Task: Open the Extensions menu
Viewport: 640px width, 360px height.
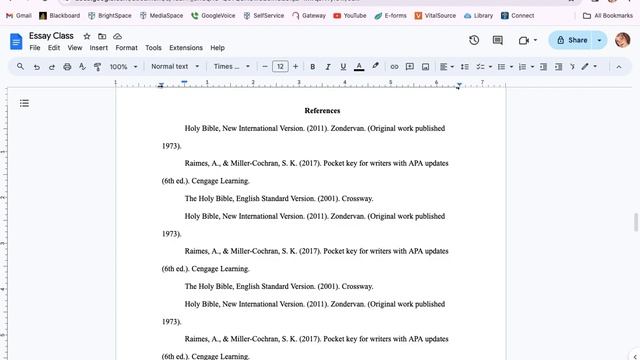Action: [186, 48]
